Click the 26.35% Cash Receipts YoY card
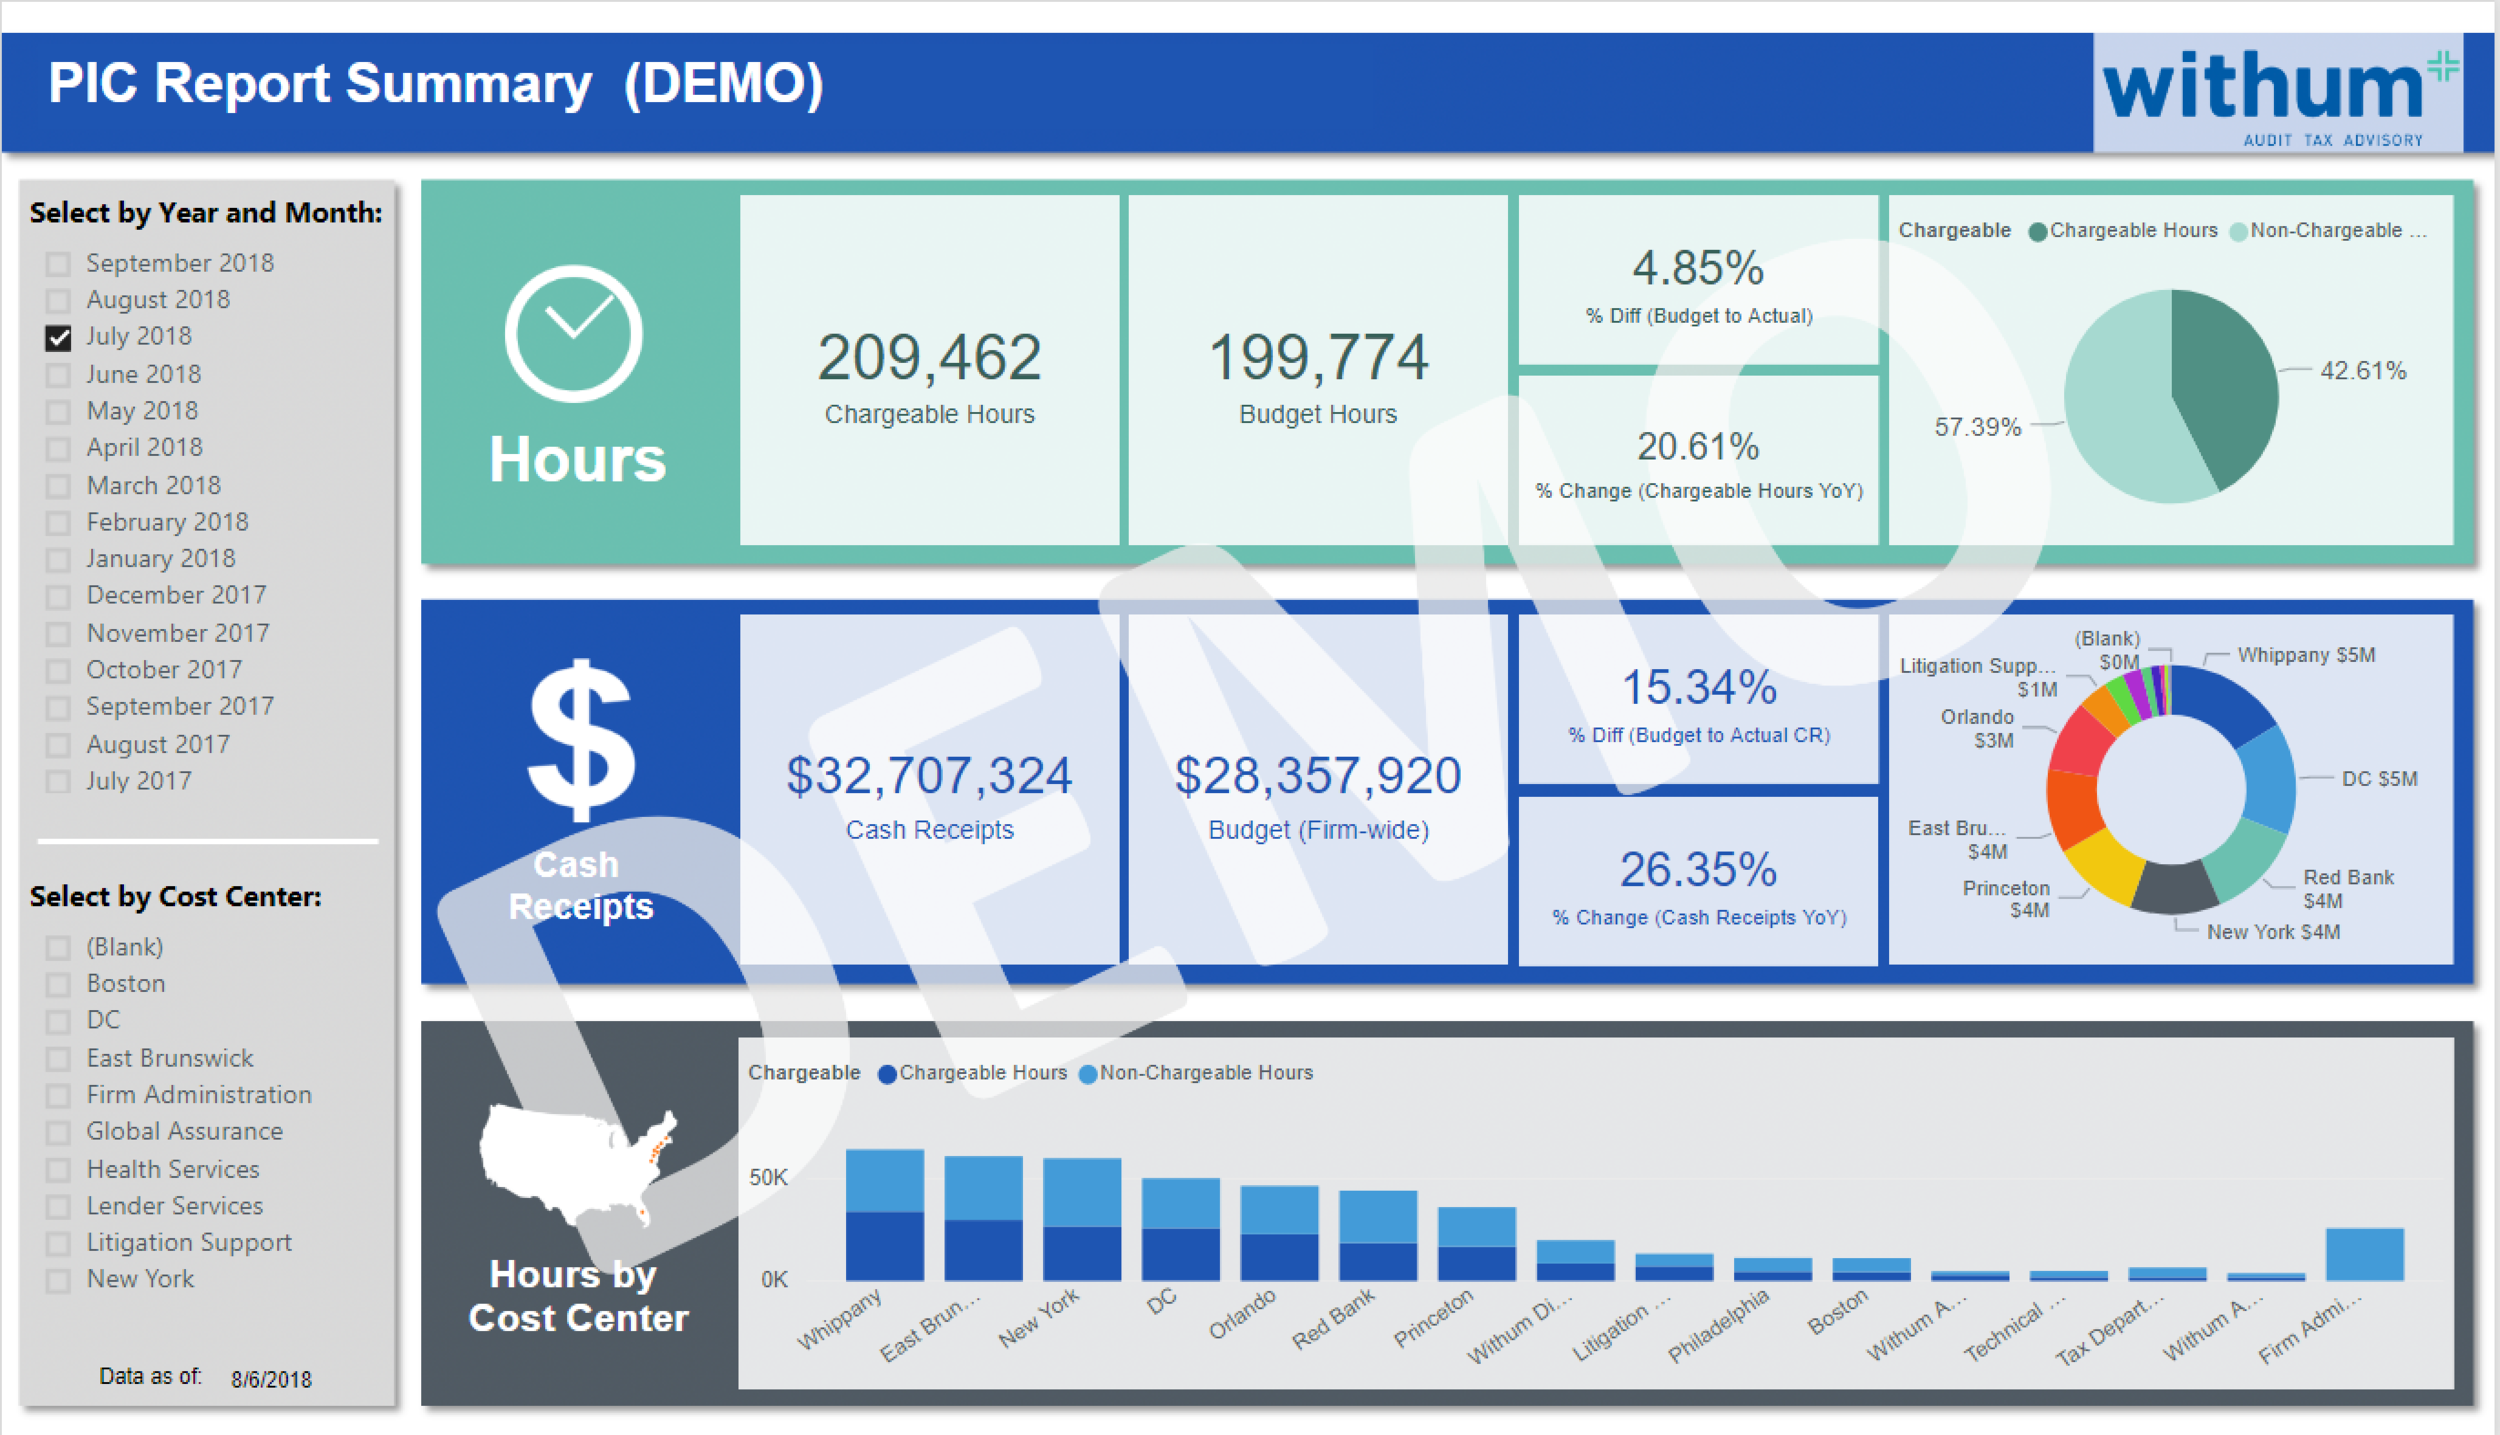 tap(1698, 881)
